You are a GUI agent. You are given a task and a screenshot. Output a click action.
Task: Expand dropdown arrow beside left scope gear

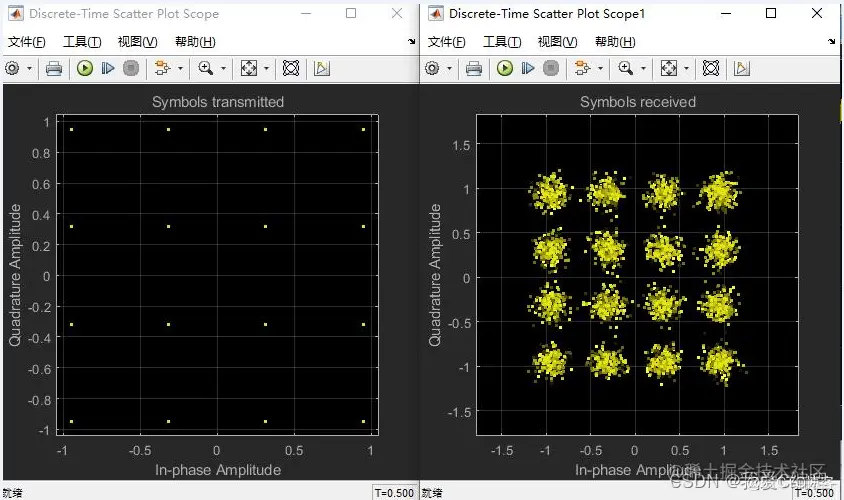coord(29,68)
